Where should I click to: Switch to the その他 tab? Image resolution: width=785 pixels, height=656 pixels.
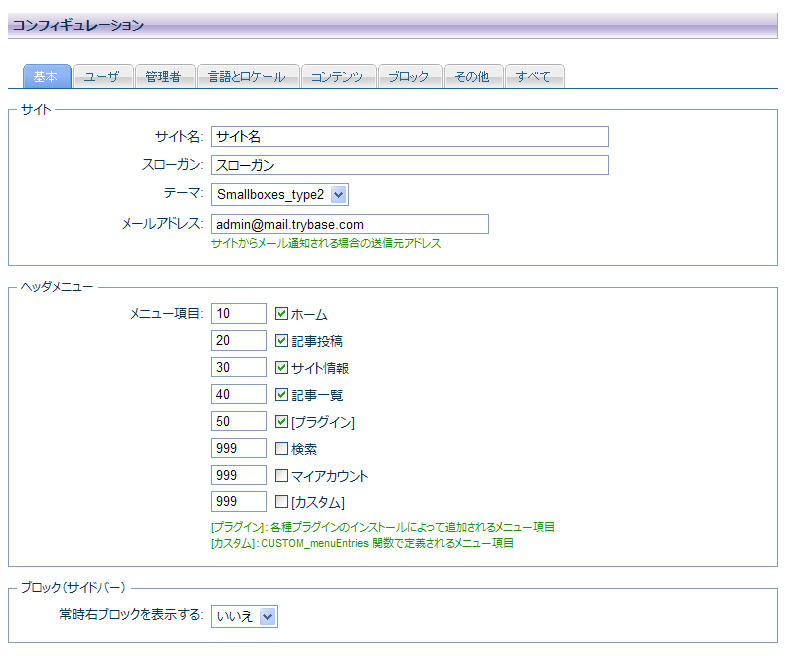pos(472,77)
